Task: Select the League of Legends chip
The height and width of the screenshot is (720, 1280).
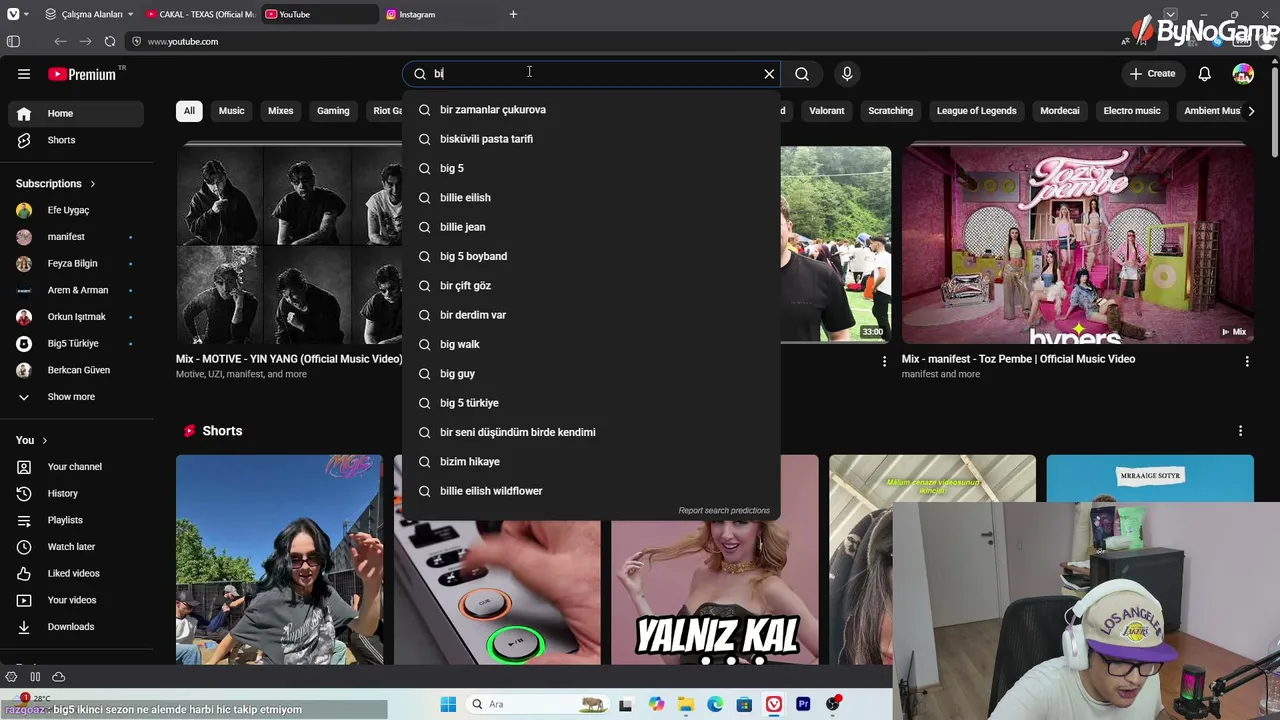Action: (x=976, y=111)
